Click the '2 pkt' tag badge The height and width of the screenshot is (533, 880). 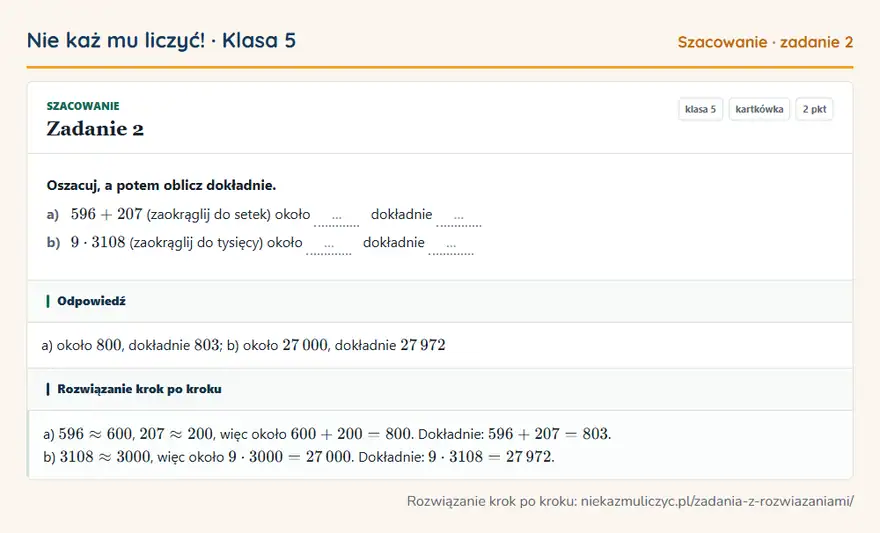click(x=814, y=109)
